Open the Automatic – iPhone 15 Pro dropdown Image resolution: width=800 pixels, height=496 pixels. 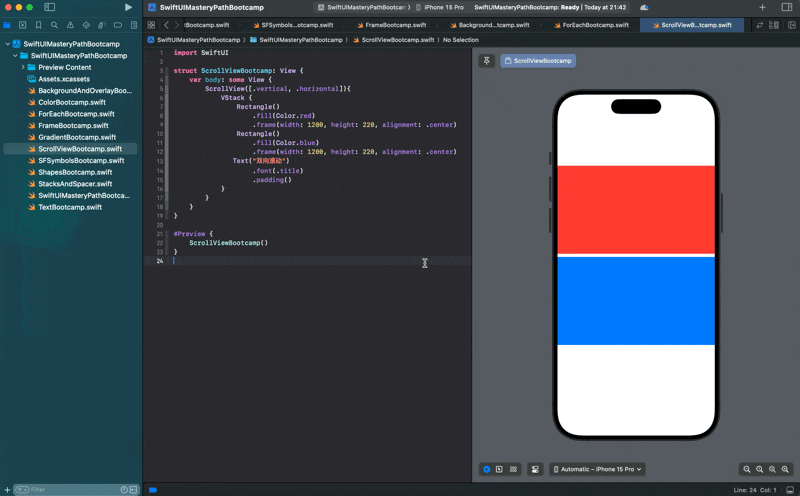pyautogui.click(x=598, y=469)
